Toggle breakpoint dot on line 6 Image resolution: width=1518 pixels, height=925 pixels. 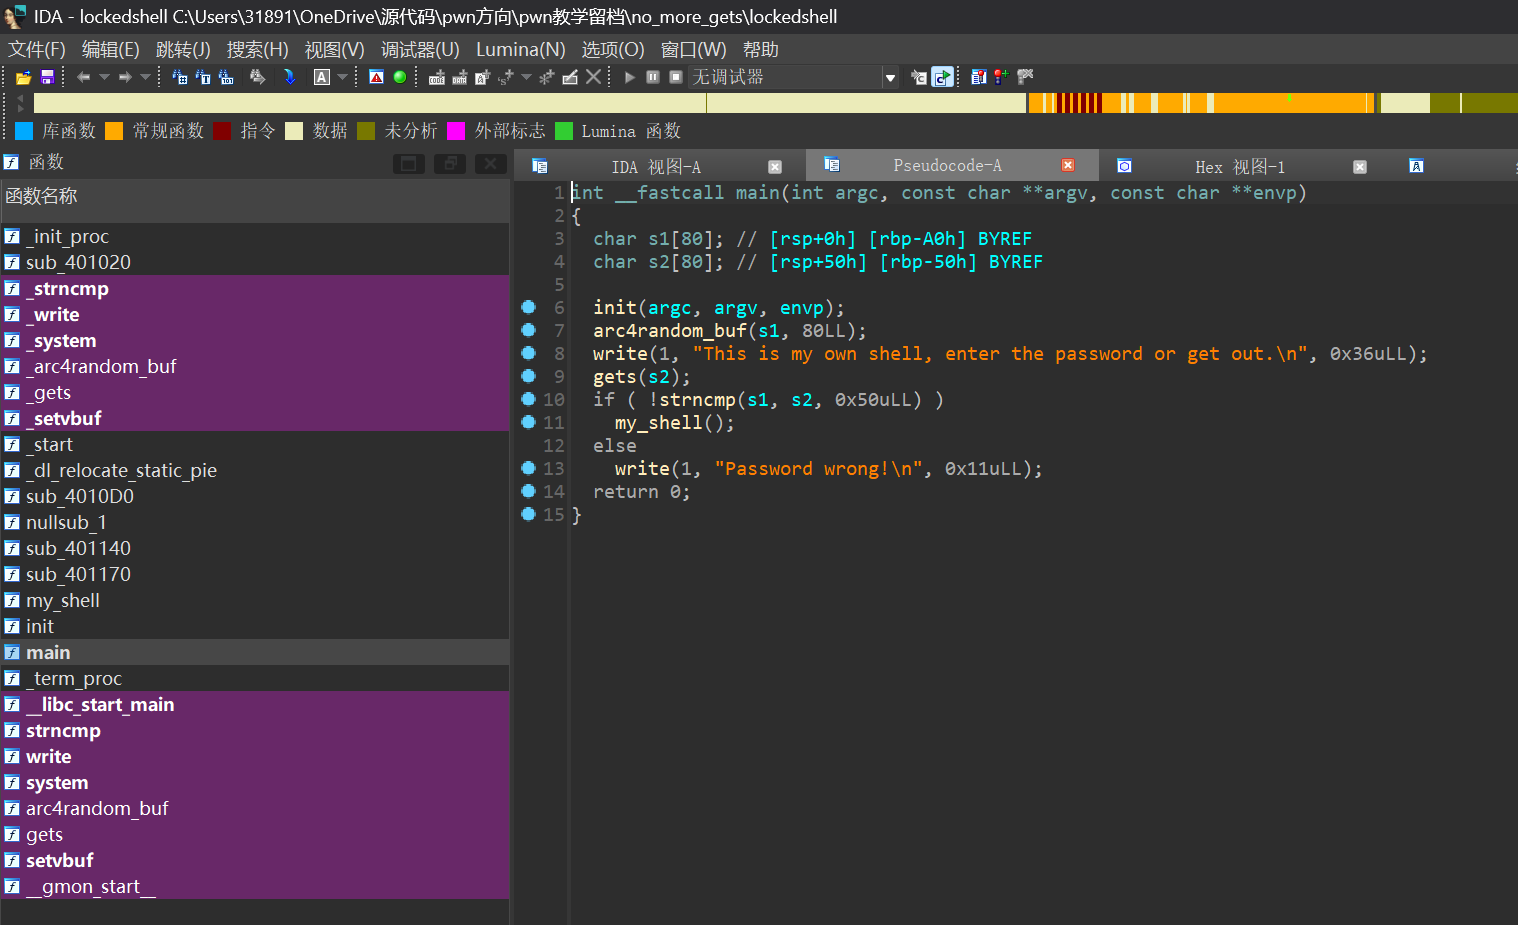(529, 307)
